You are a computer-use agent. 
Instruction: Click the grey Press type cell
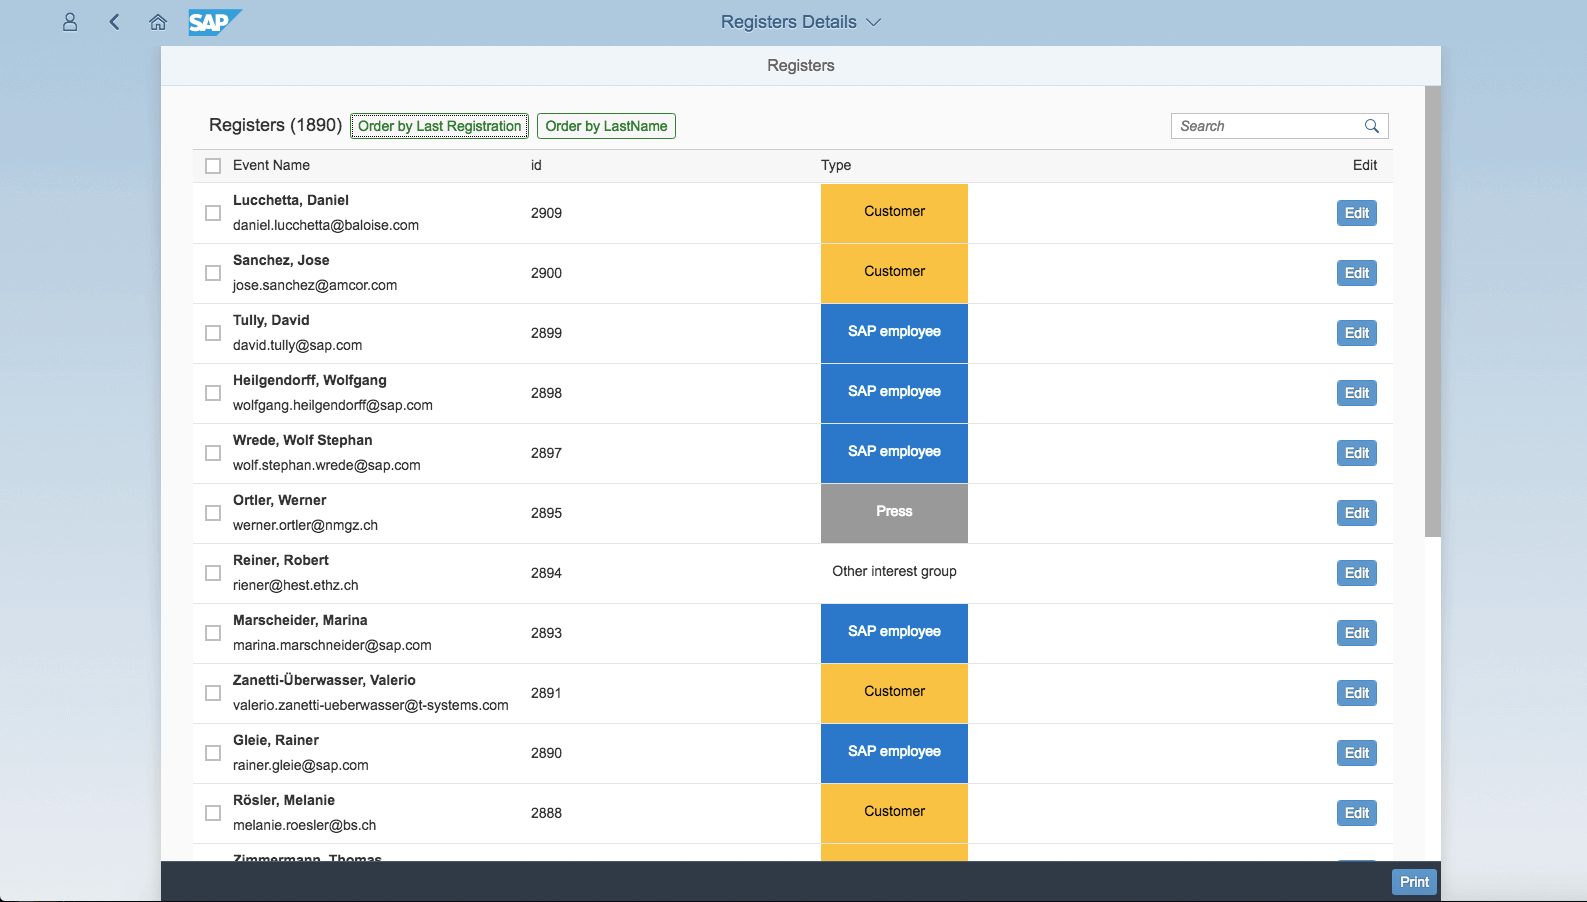(894, 513)
